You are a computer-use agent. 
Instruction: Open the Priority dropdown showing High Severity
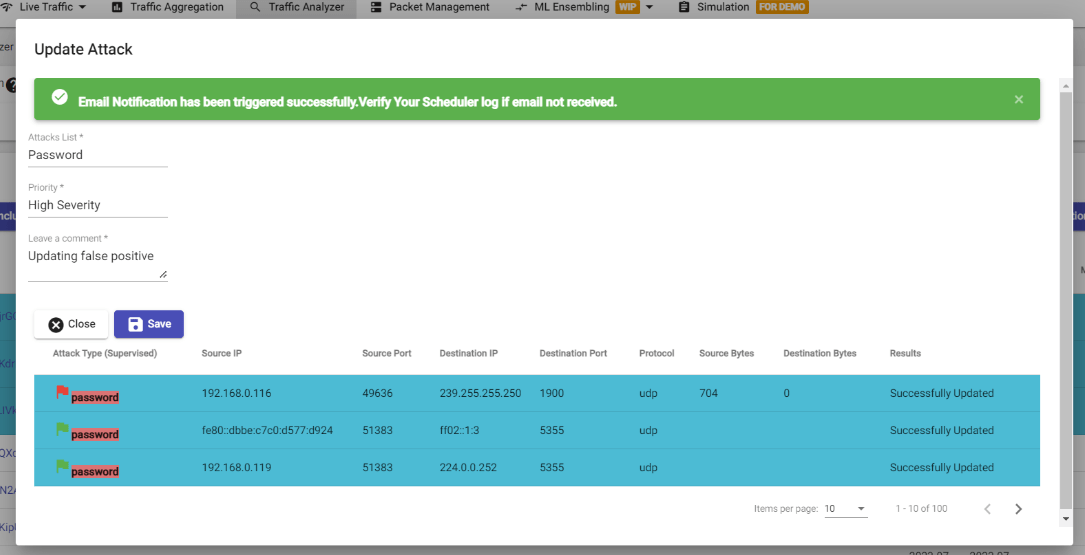(98, 205)
